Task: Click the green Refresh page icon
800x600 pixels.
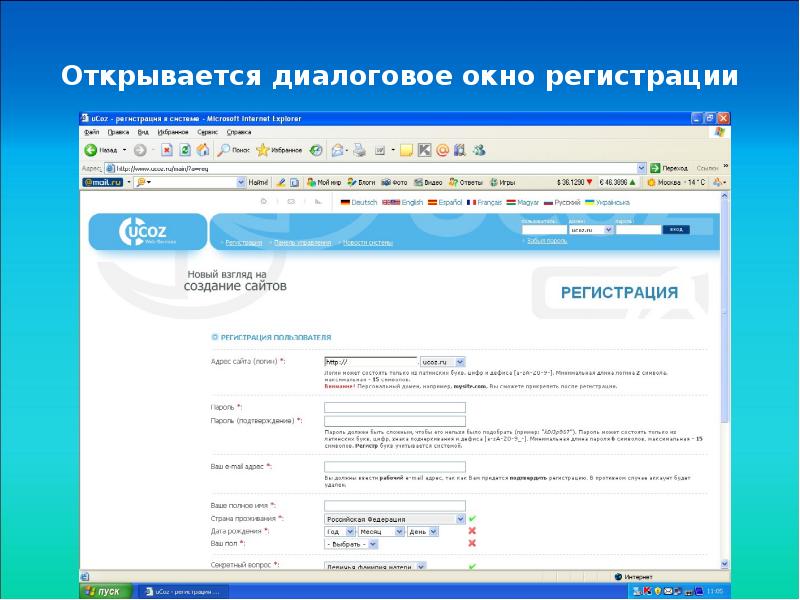Action: pyautogui.click(x=185, y=150)
